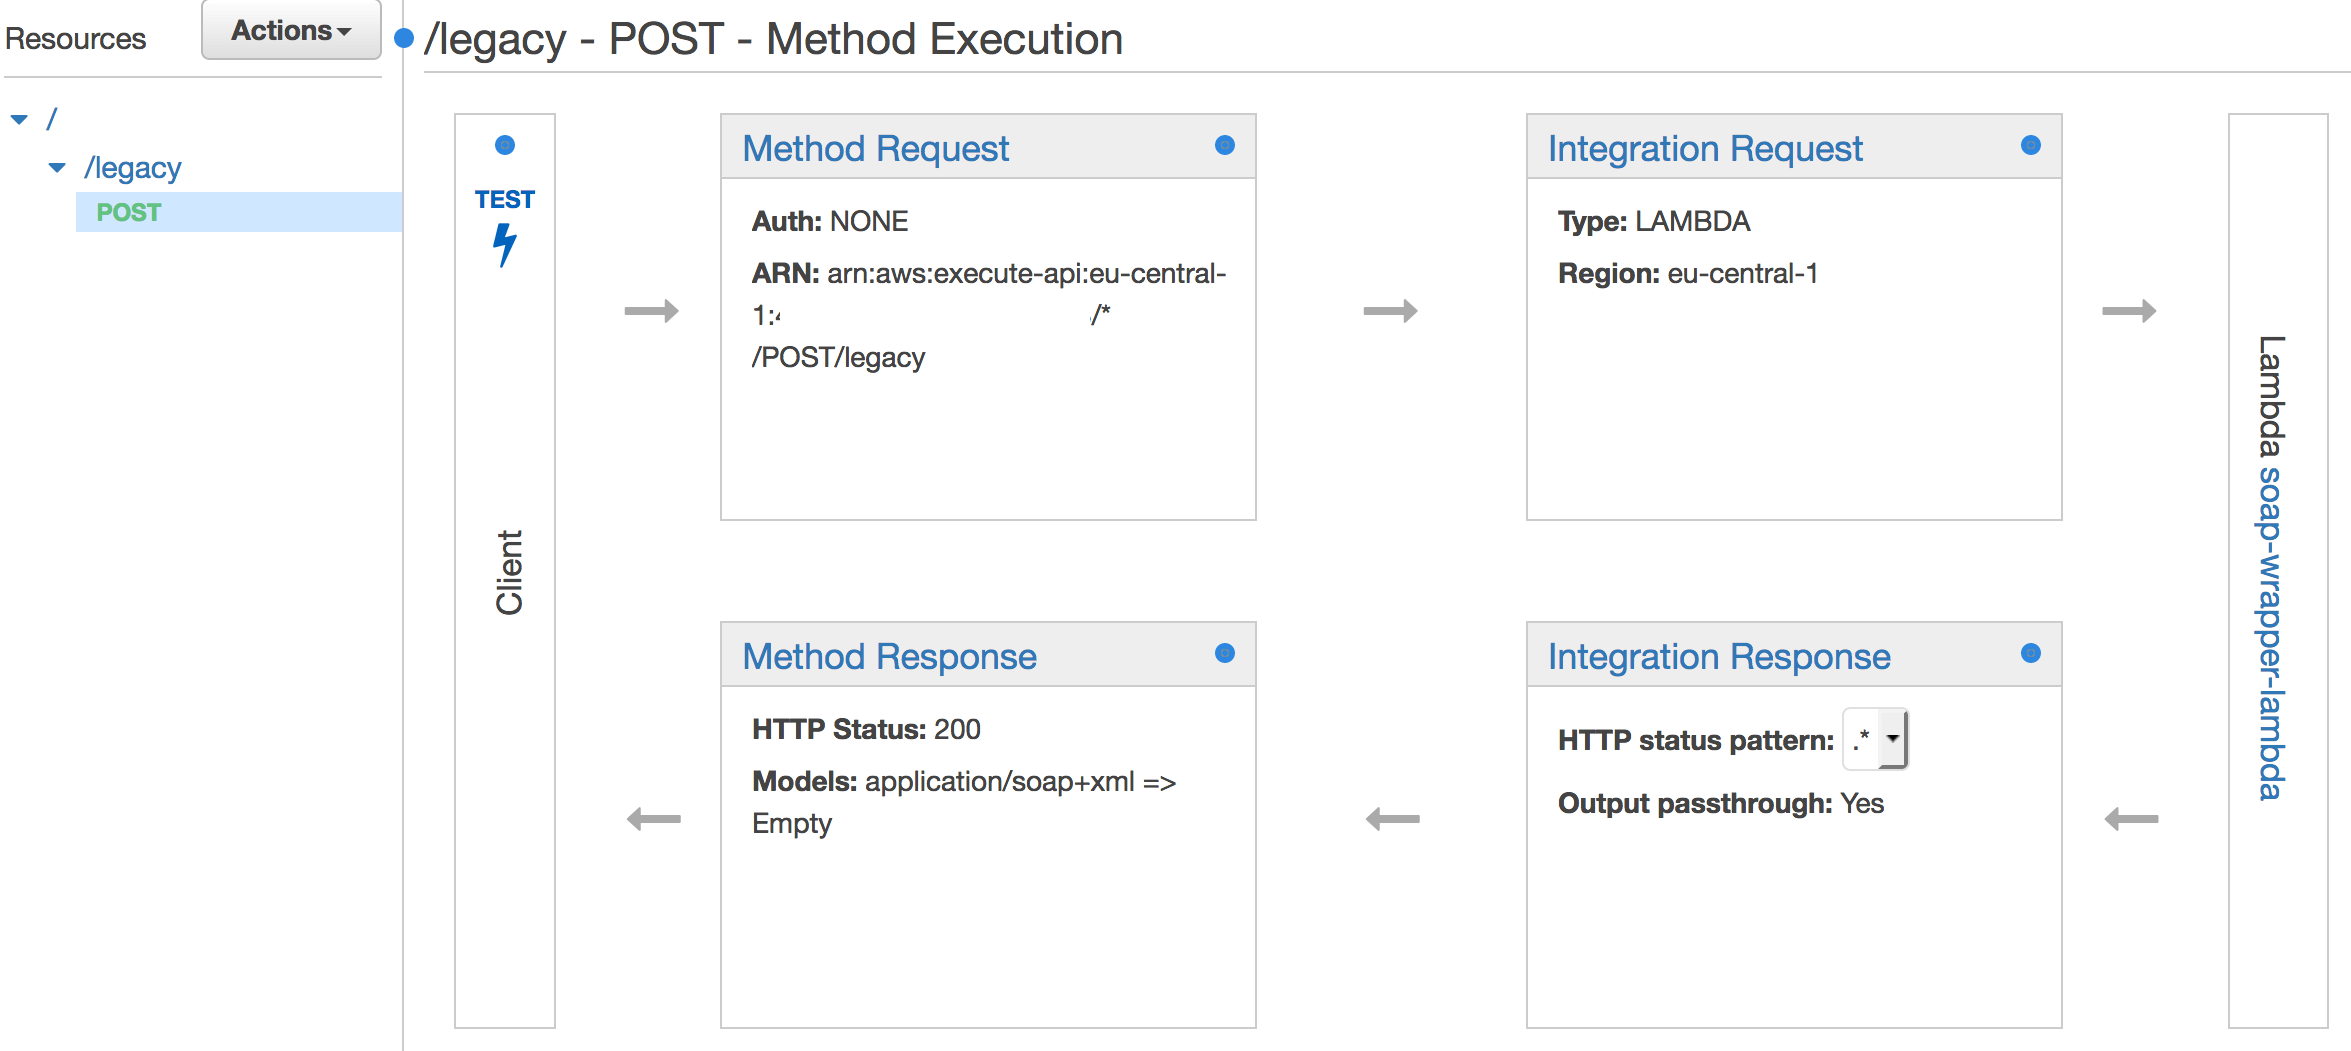Screen dimensions: 2351x1051
Task: Click the TEST label in Client panel
Action: [x=505, y=199]
